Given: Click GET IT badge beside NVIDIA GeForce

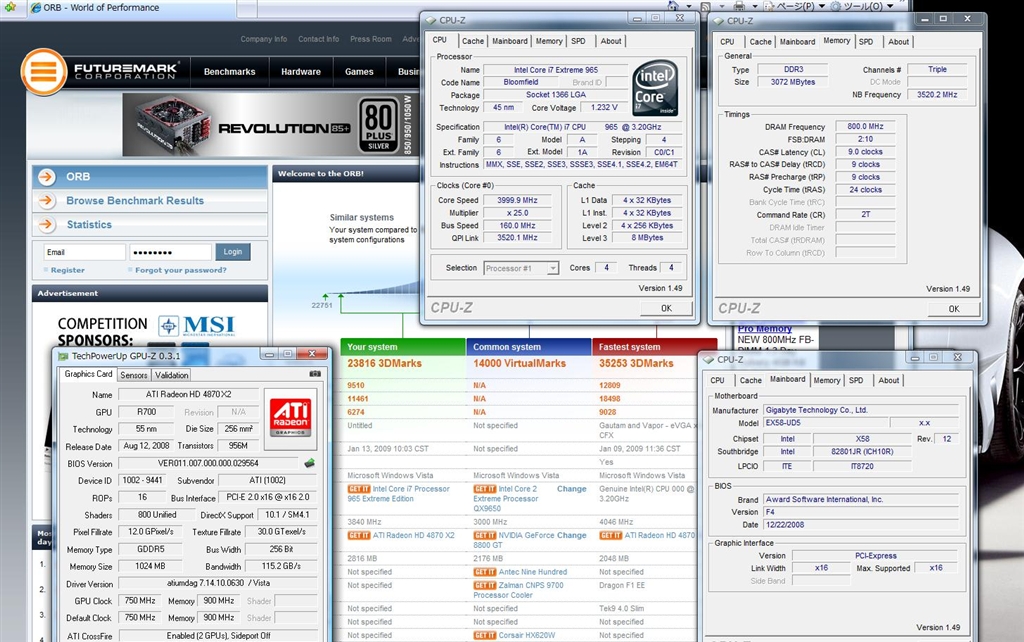Looking at the screenshot, I should click(x=485, y=535).
